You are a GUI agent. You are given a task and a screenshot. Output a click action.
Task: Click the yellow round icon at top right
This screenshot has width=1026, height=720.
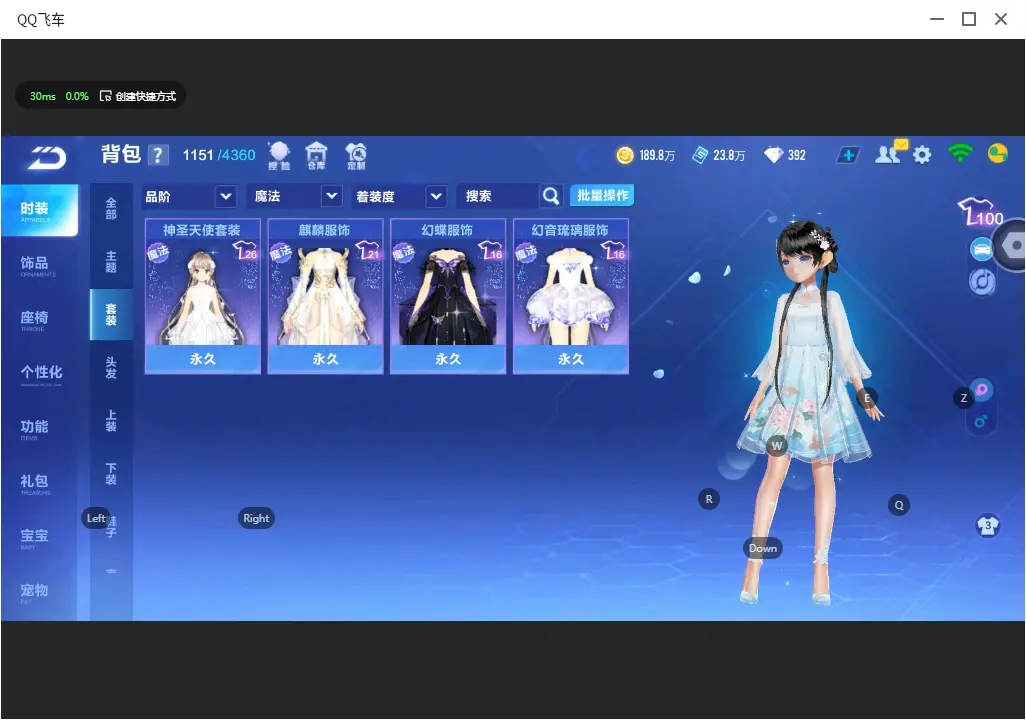(998, 154)
